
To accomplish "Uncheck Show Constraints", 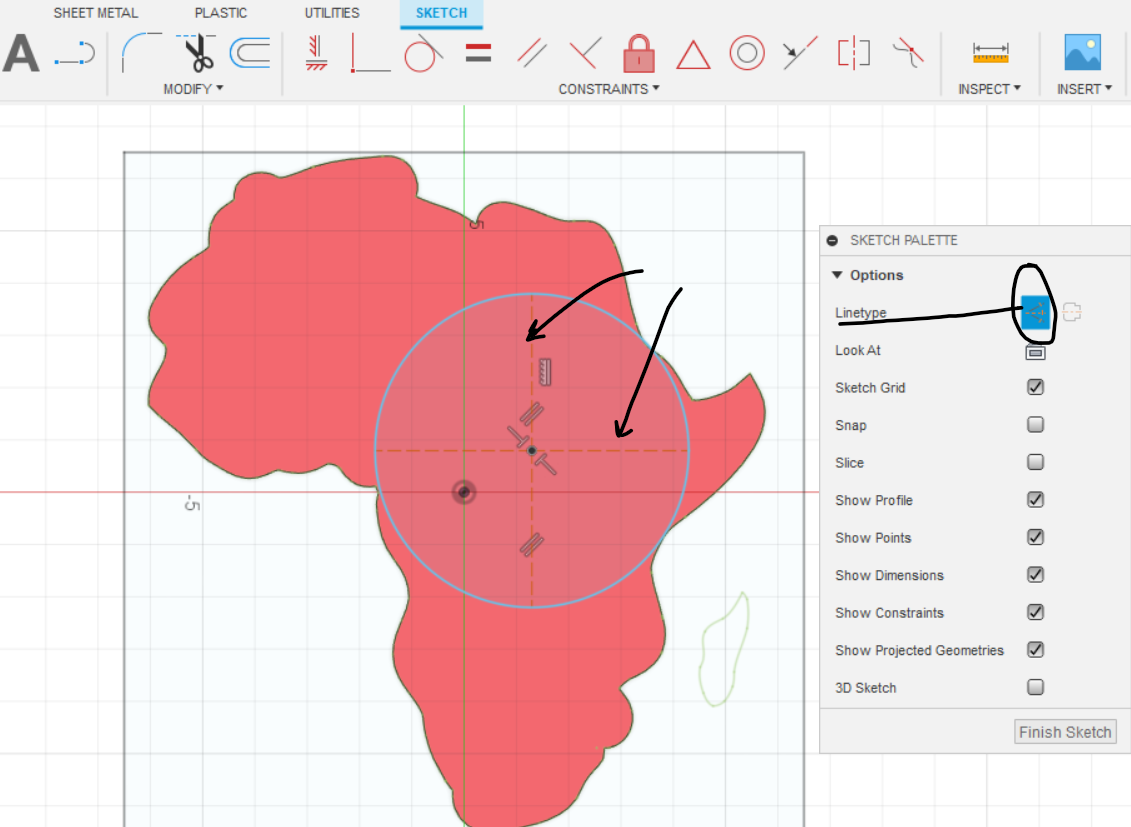I will tap(1035, 612).
